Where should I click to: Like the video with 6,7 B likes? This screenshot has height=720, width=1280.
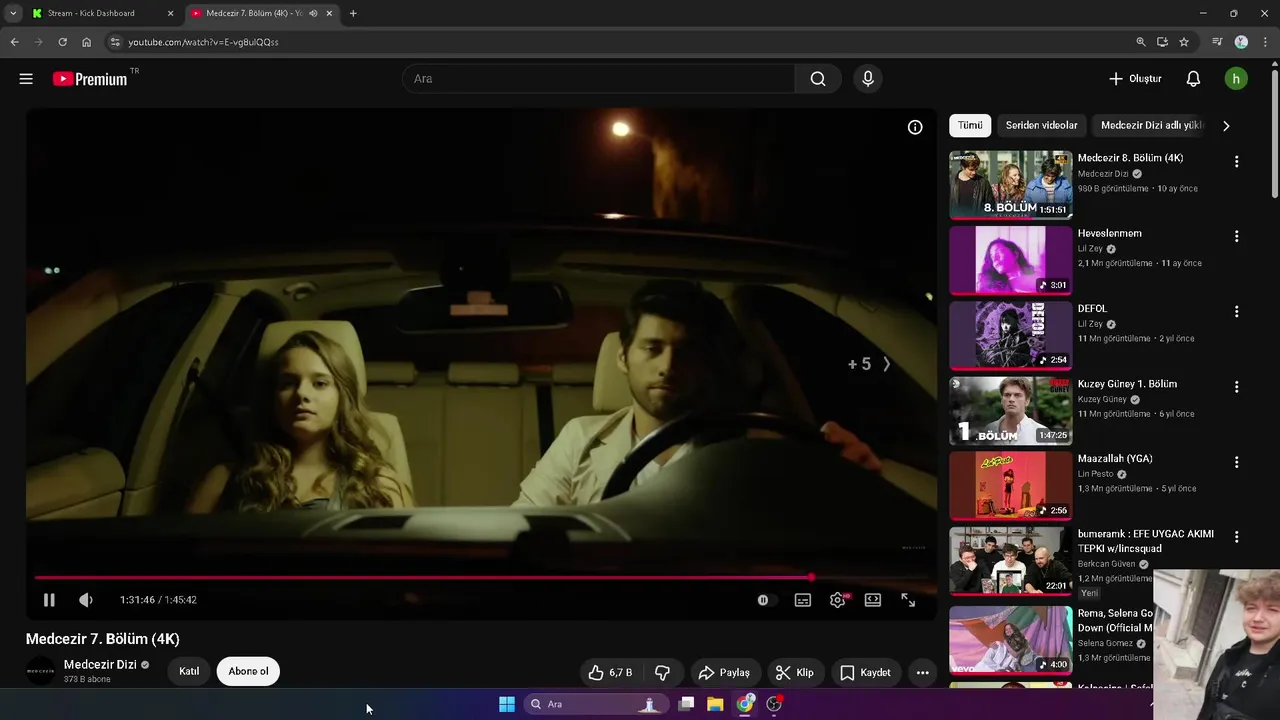point(610,672)
